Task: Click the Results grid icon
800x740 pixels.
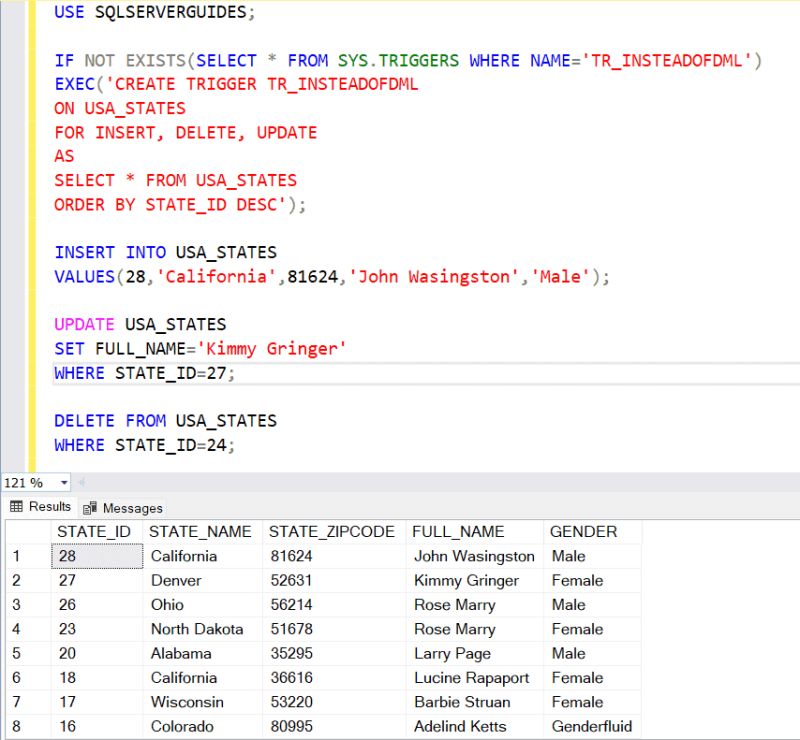Action: (18, 507)
